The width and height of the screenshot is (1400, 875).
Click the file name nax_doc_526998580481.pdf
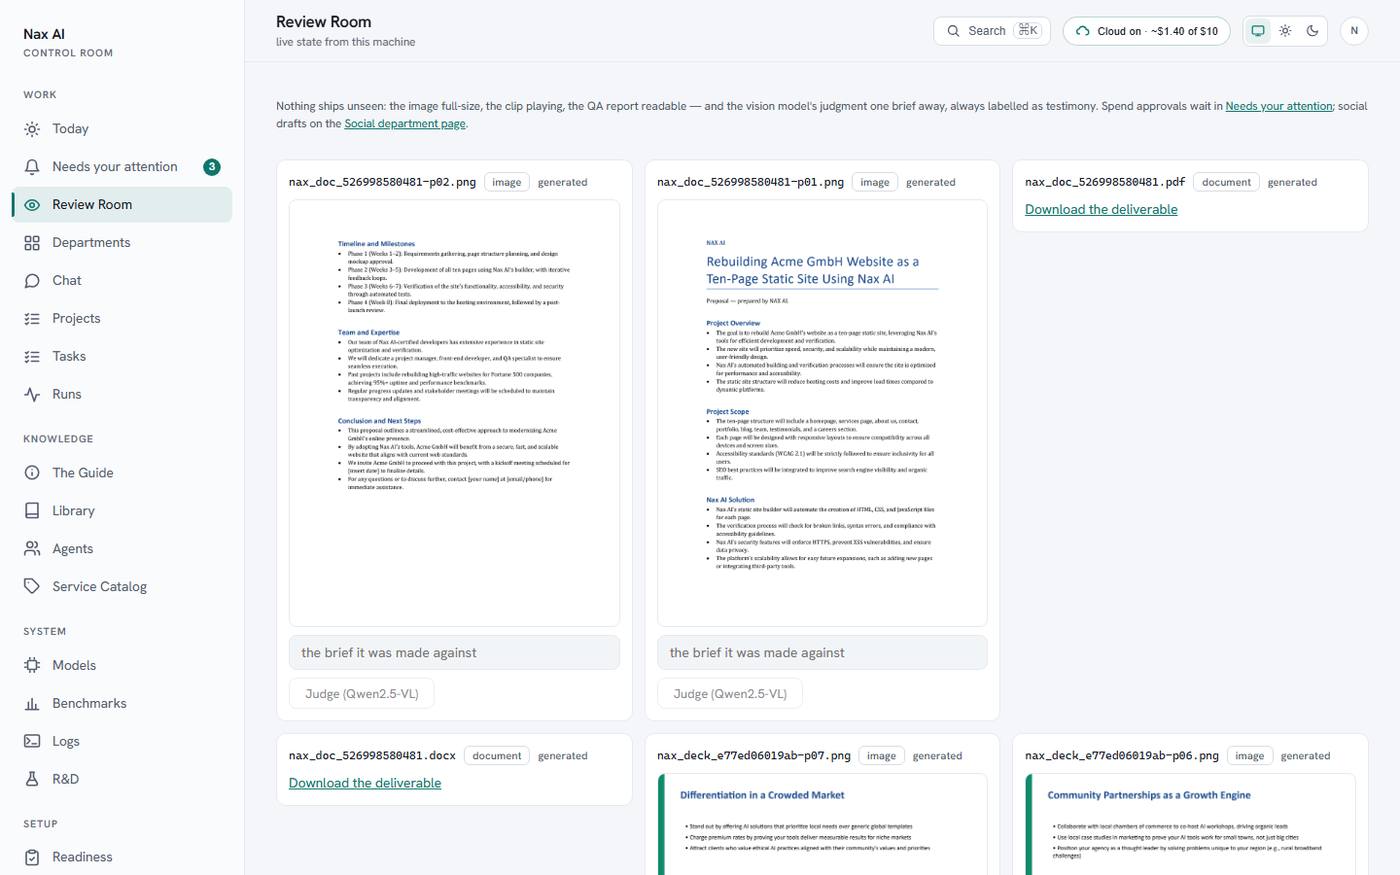[x=1105, y=183]
